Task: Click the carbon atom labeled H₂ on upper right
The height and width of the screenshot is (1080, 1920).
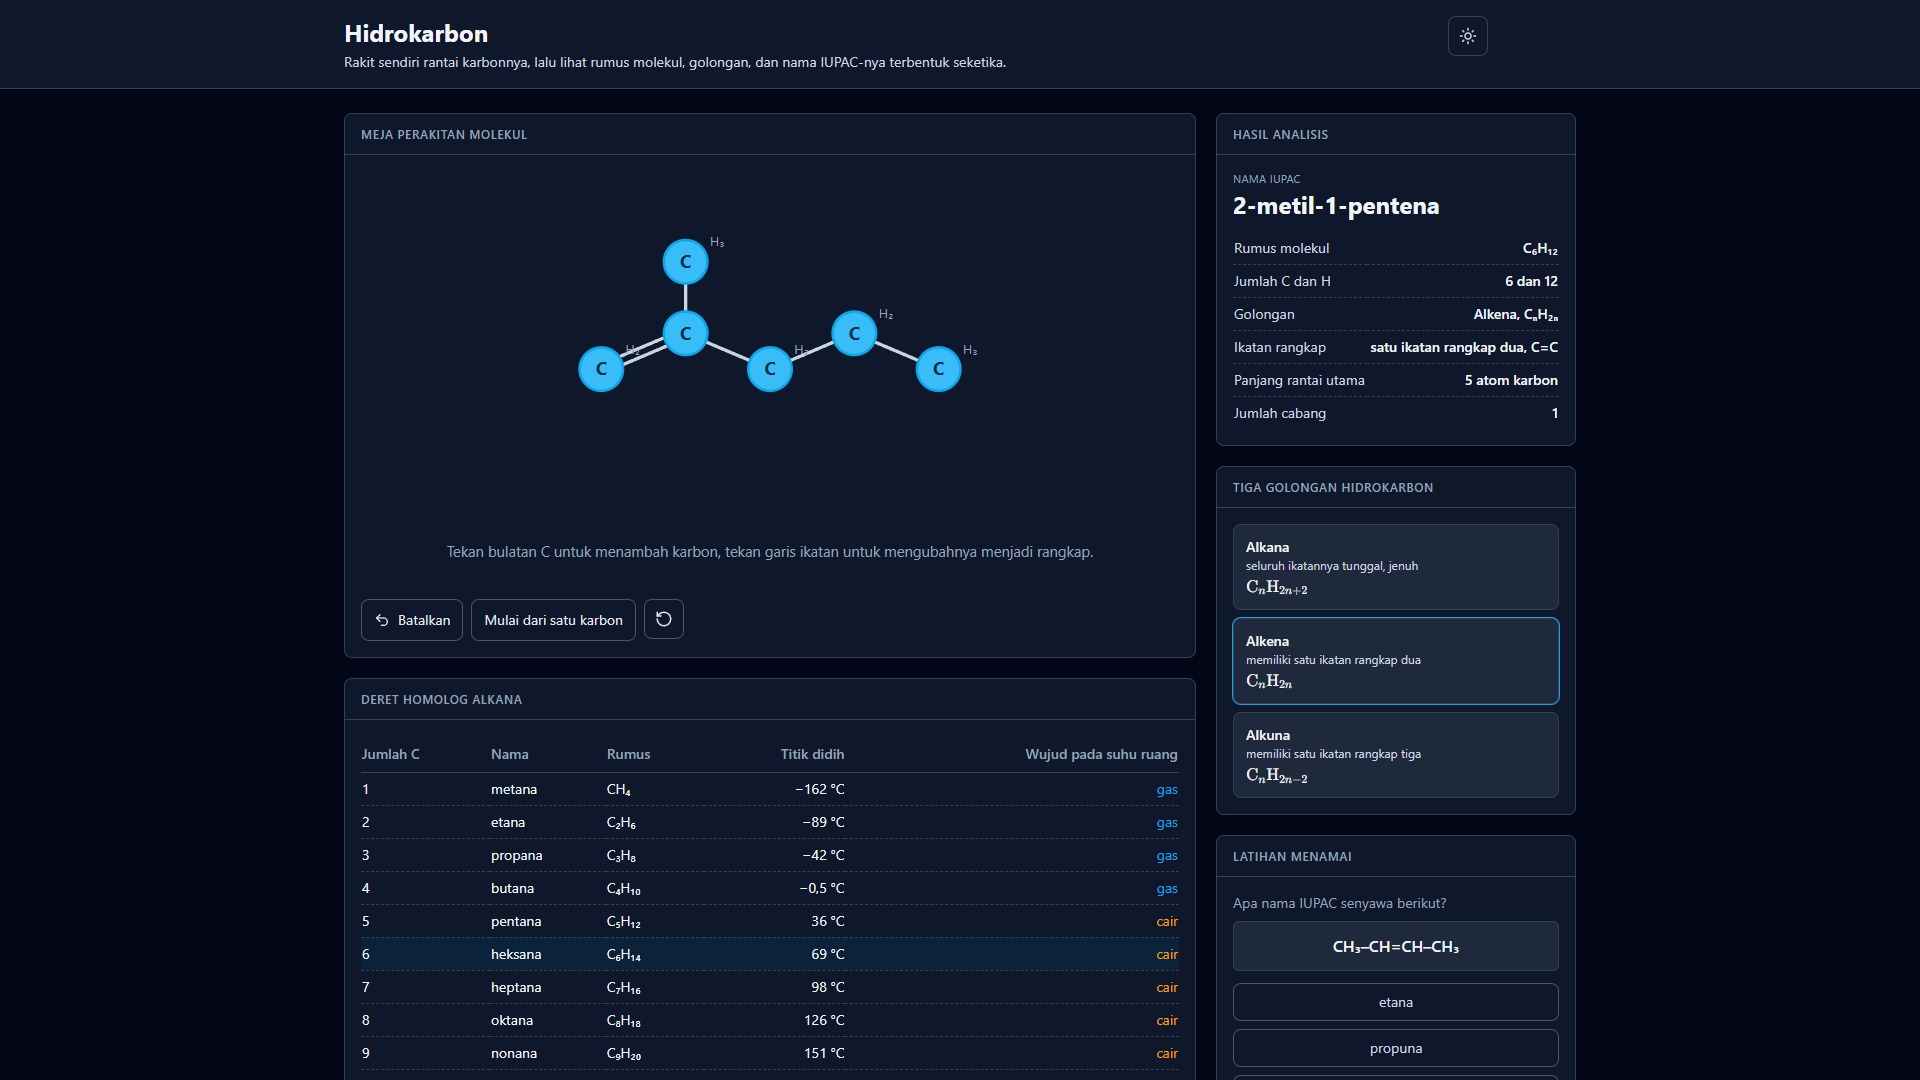Action: 854,333
